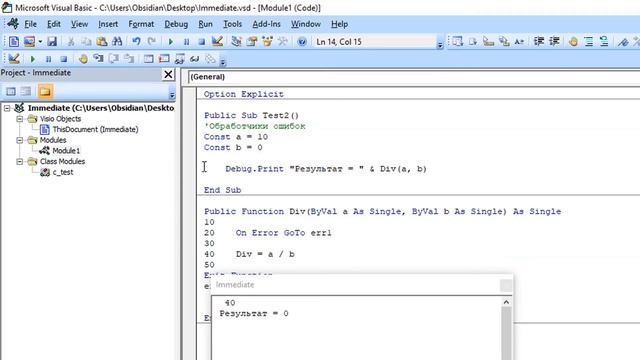Click View Code in Project panel

click(x=11, y=91)
